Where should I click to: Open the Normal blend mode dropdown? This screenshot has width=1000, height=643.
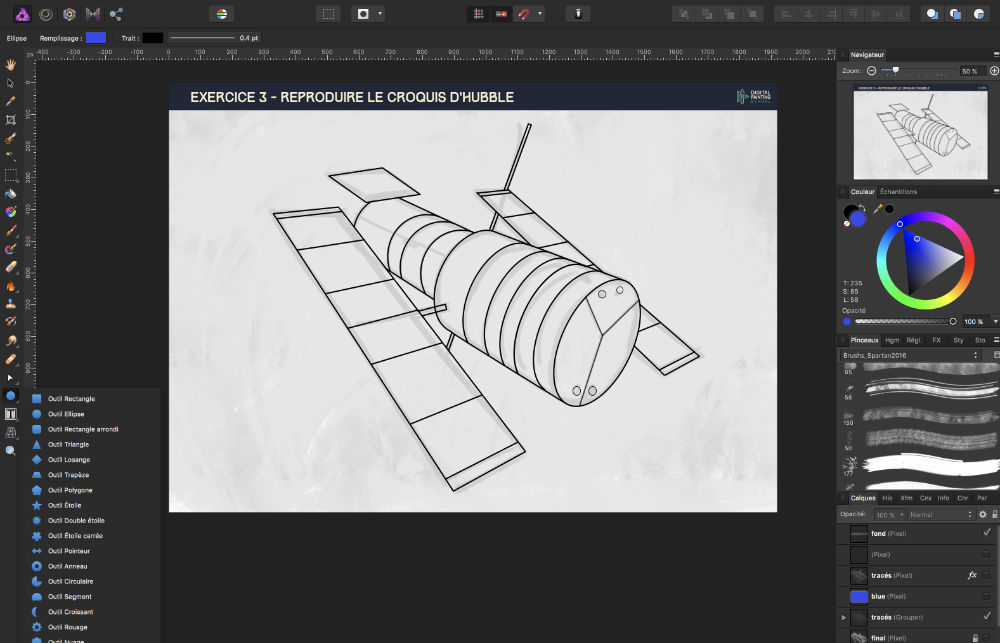click(939, 514)
